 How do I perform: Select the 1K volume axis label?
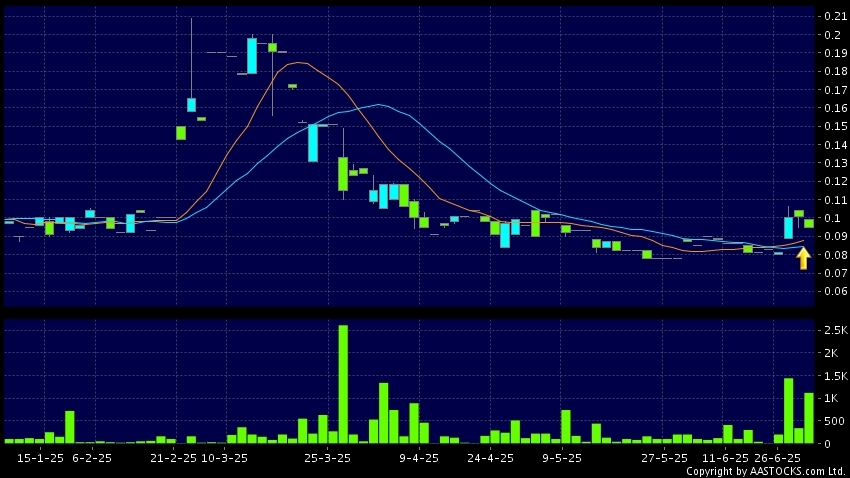tap(831, 398)
